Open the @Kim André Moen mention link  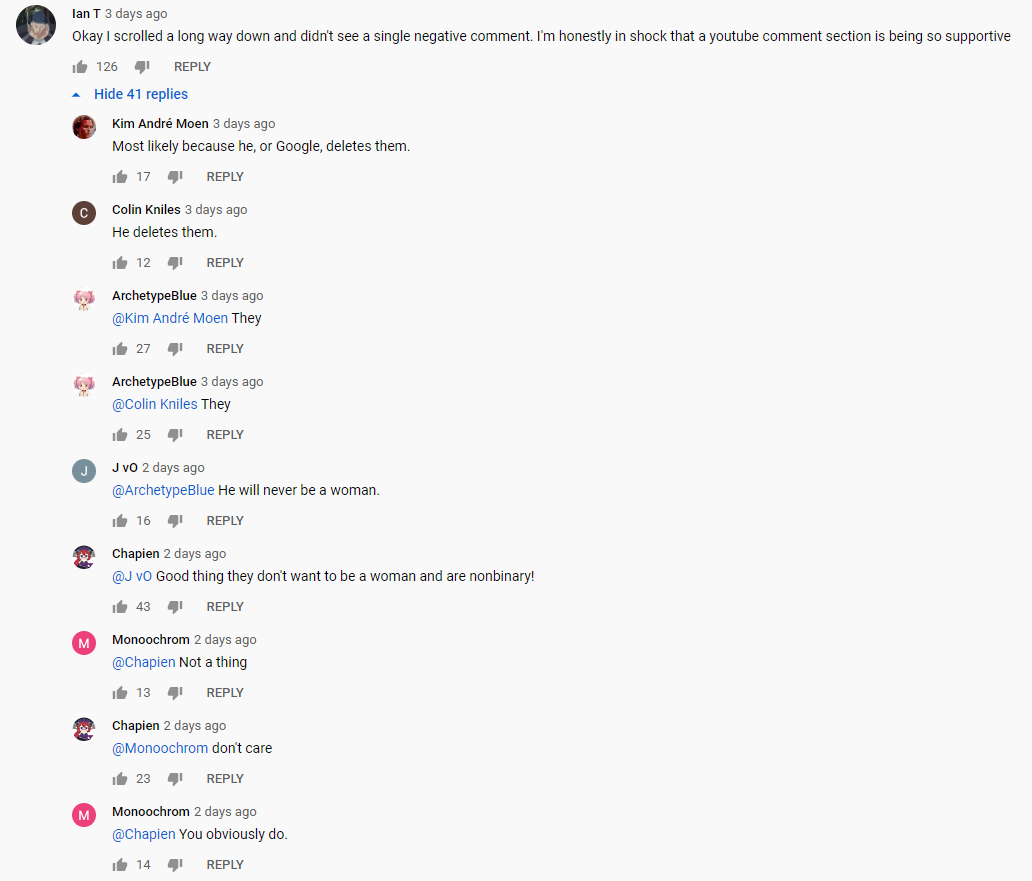[170, 318]
